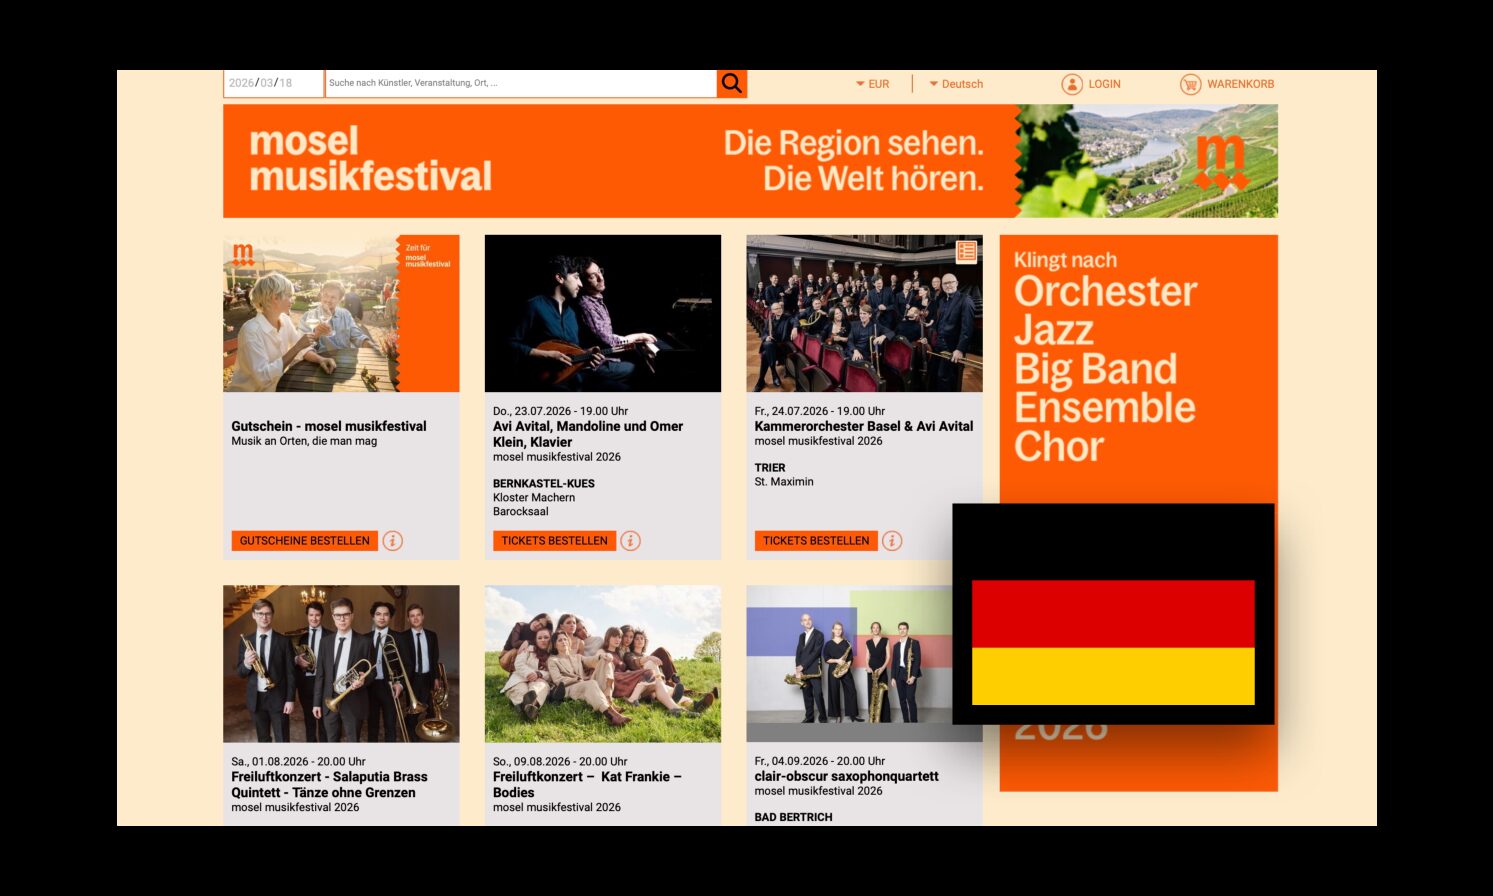1493x896 pixels.
Task: Show info icon for the Kammerorchester Basel concert
Action: pyautogui.click(x=892, y=541)
